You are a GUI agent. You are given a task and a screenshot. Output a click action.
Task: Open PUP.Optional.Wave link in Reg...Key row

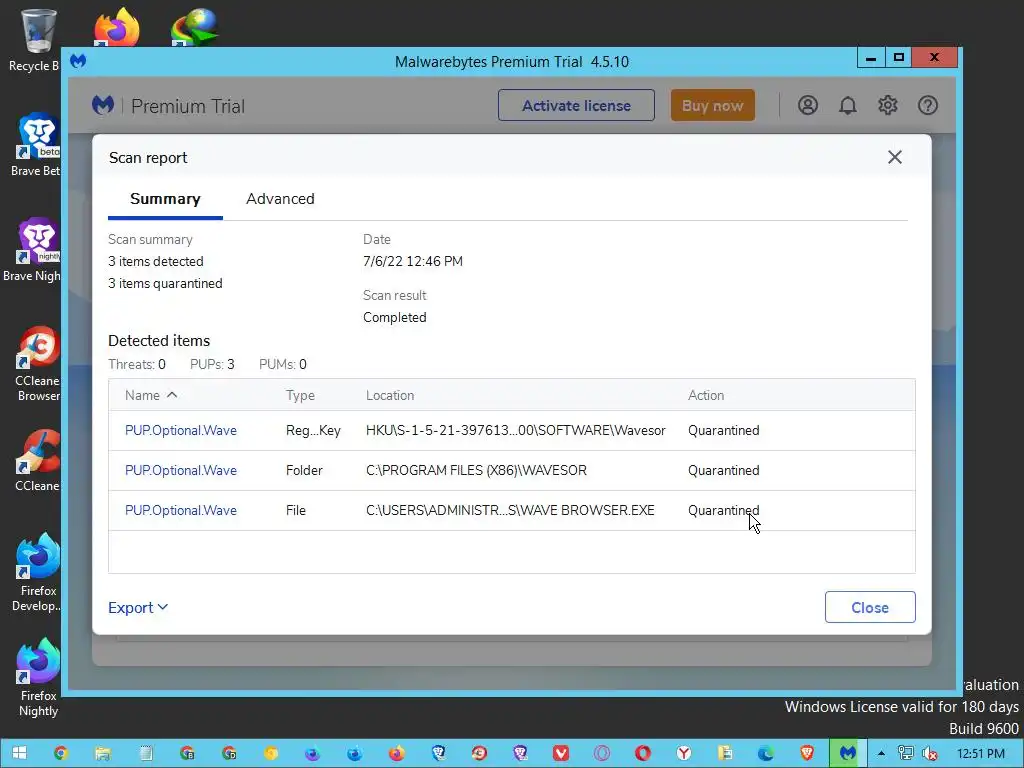pos(181,430)
